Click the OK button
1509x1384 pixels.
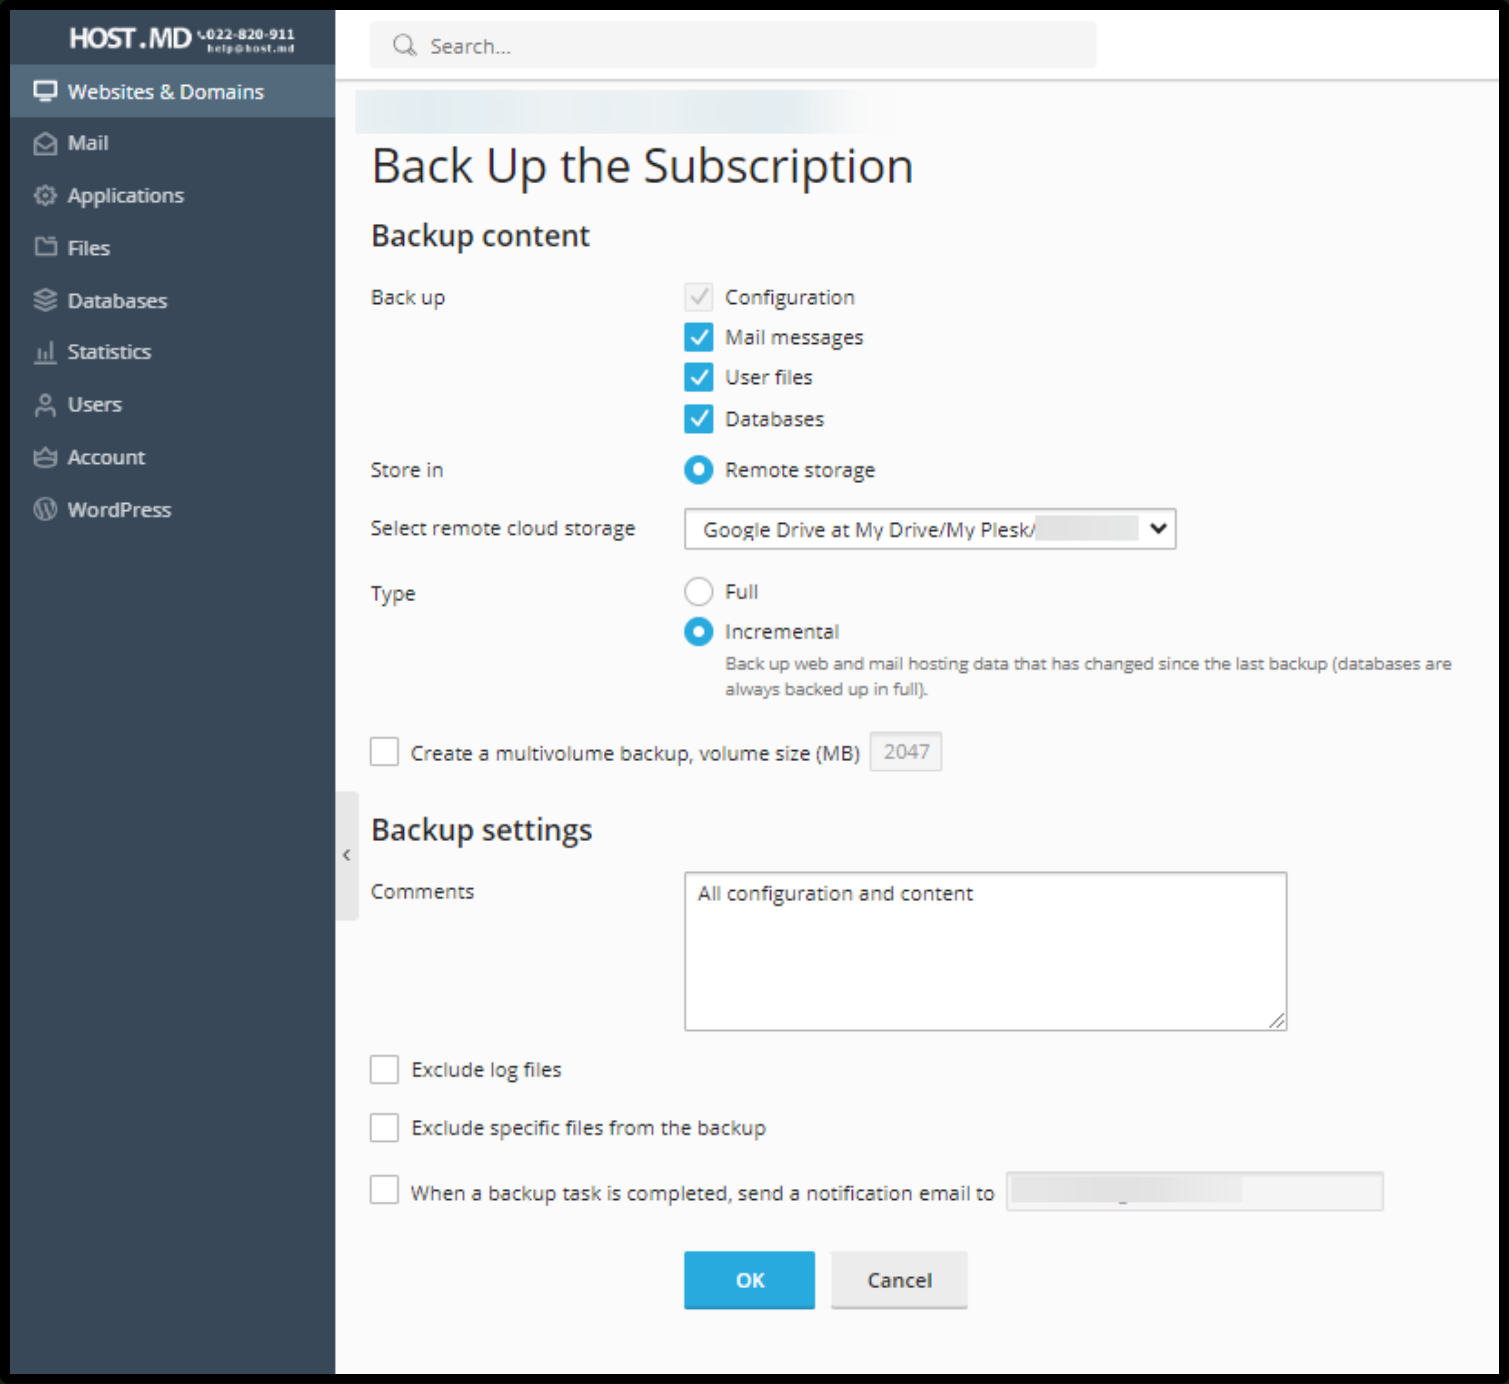pos(749,1280)
